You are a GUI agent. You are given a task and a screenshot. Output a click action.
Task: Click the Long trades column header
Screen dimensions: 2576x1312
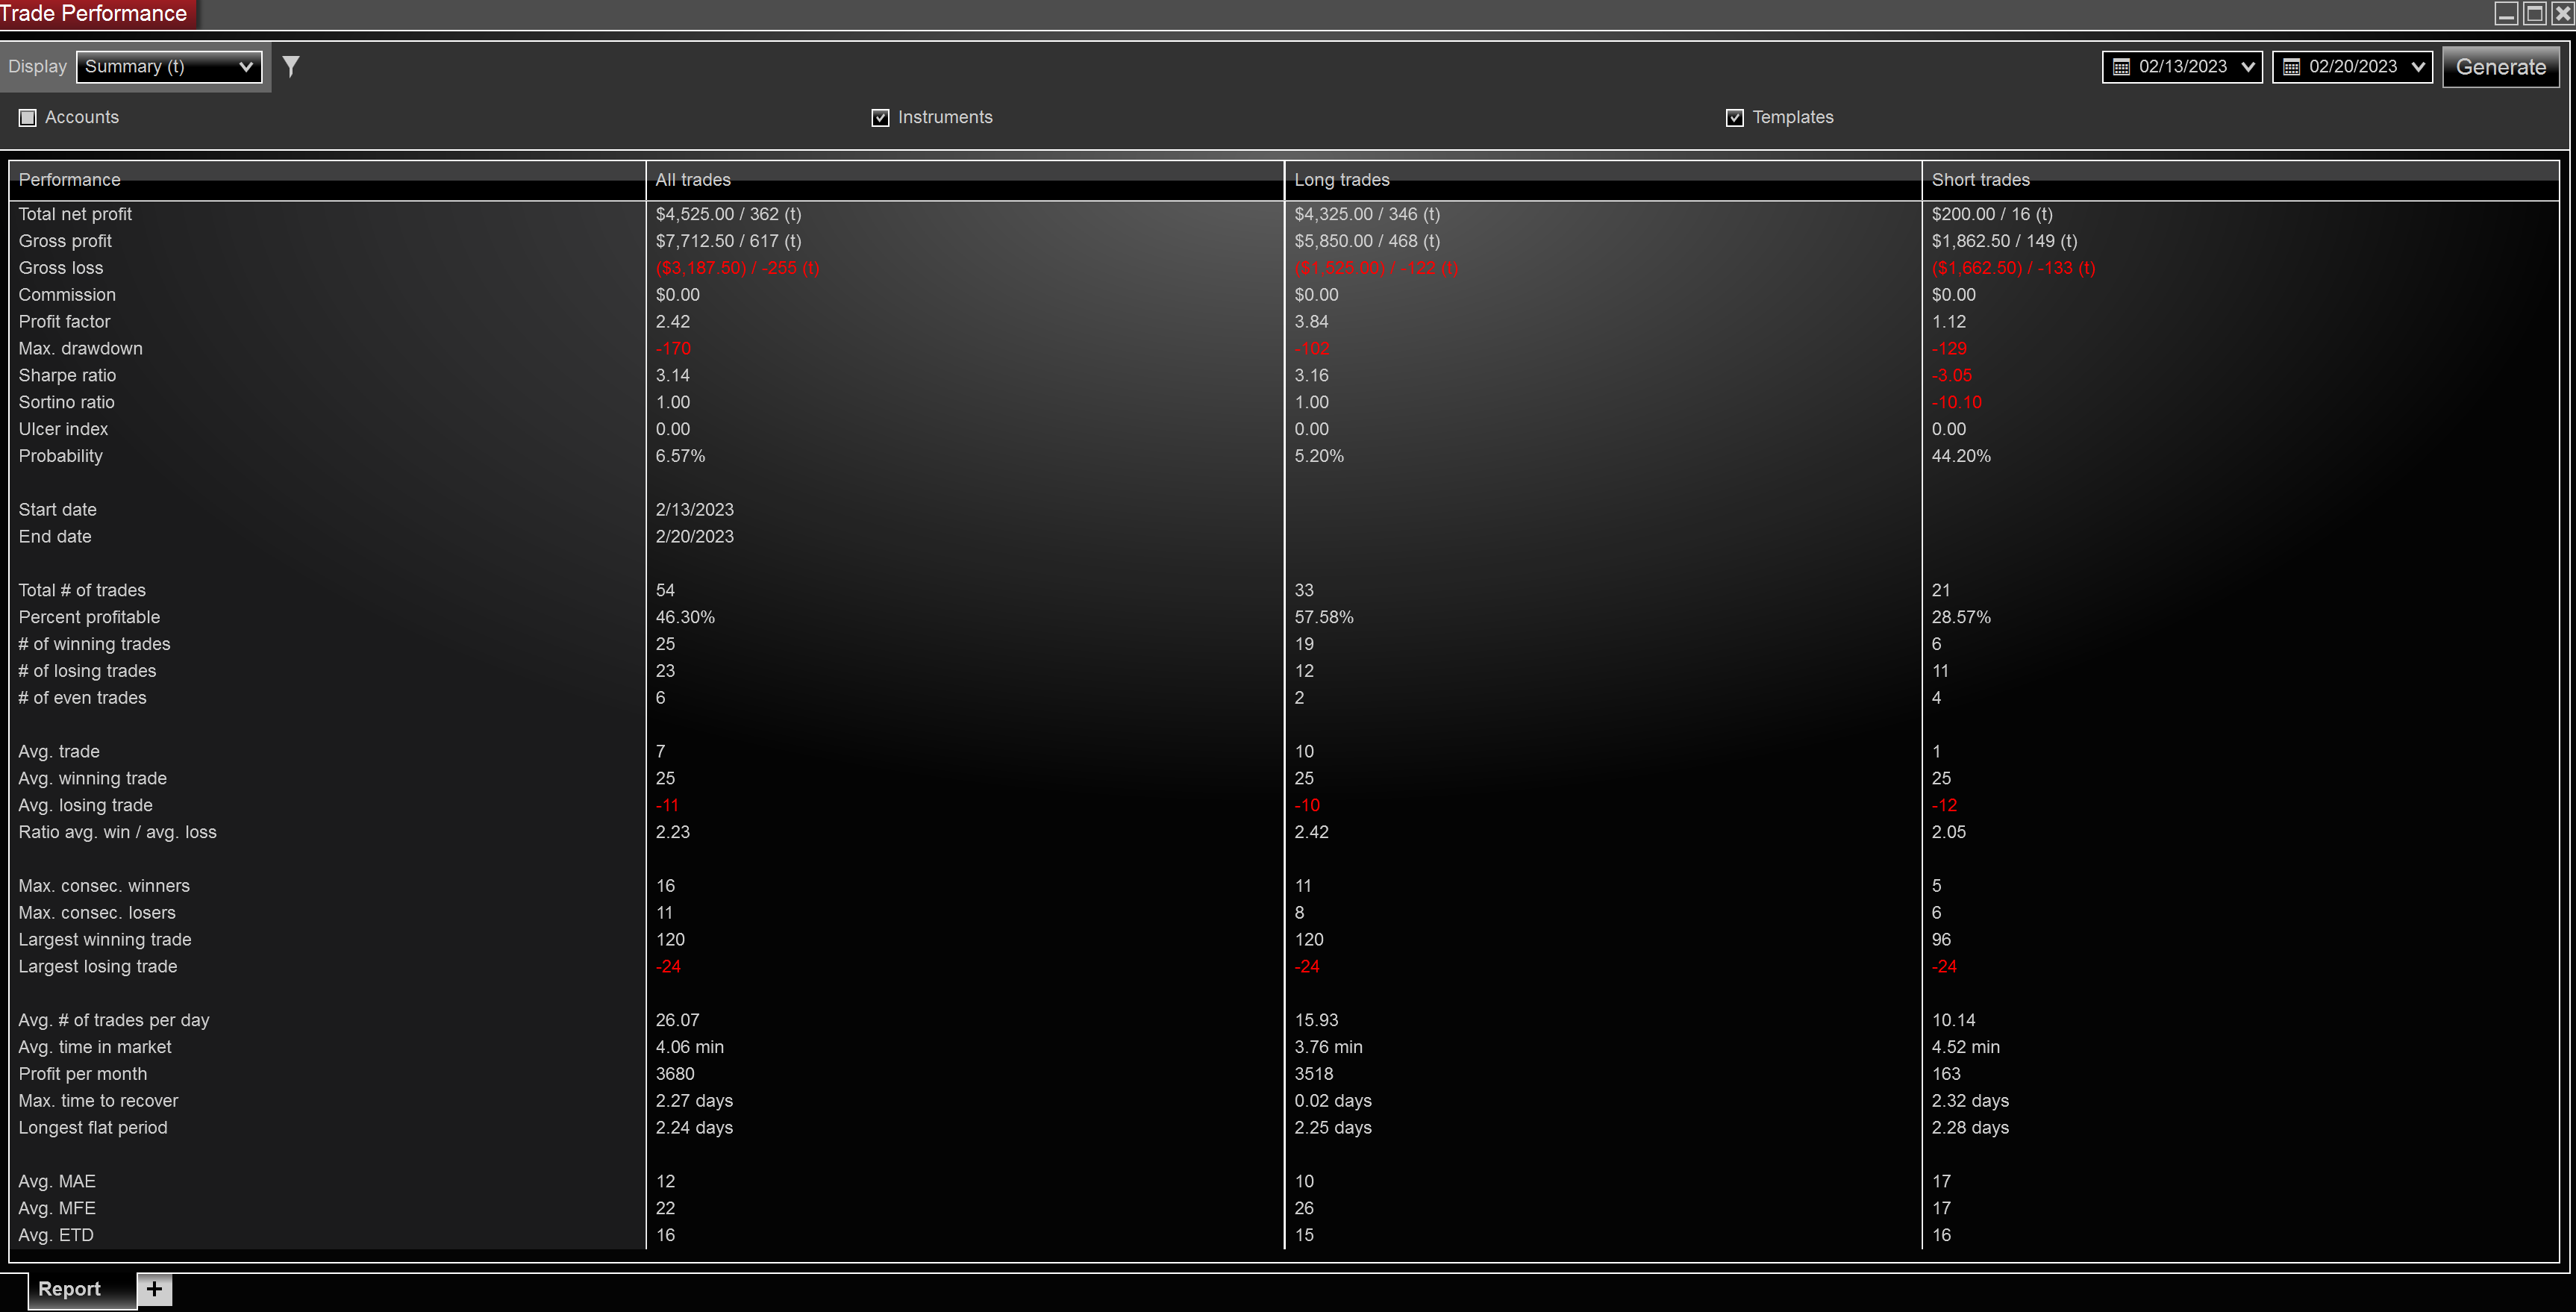tap(1602, 180)
